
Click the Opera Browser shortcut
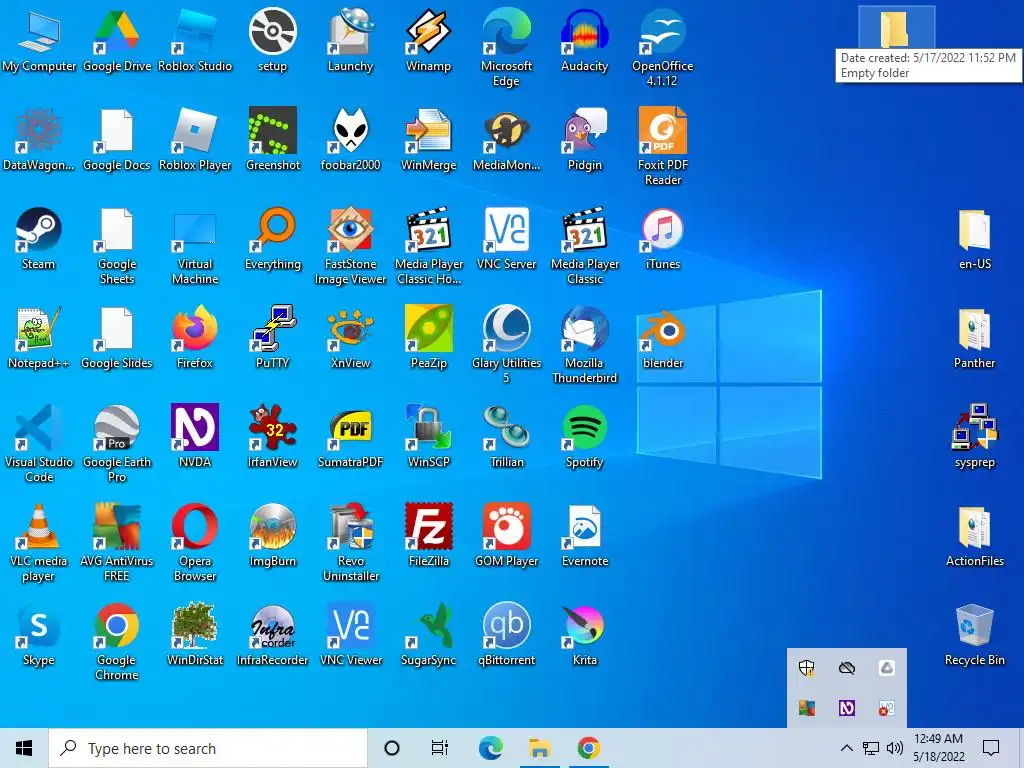pyautogui.click(x=195, y=542)
